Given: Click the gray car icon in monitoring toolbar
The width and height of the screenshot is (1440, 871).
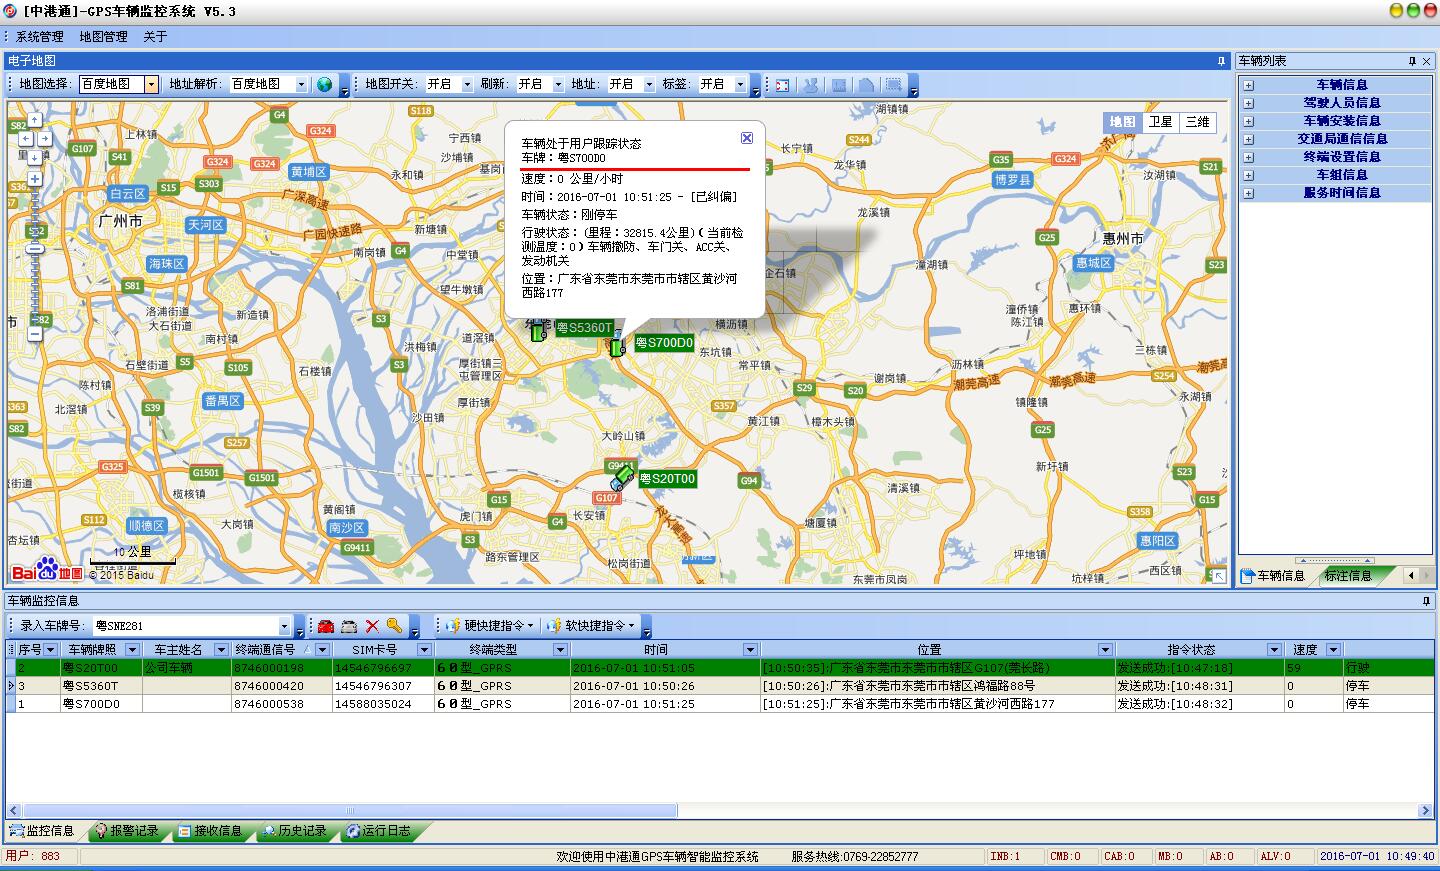Looking at the screenshot, I should tap(349, 626).
